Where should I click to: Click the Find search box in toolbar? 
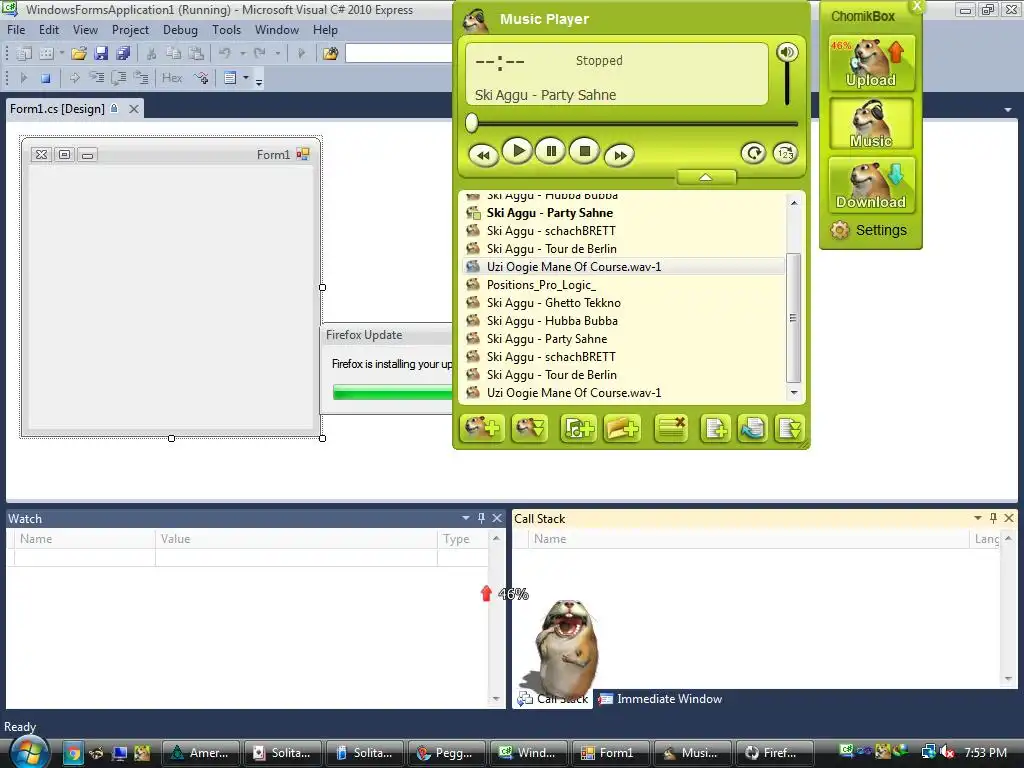click(x=399, y=53)
